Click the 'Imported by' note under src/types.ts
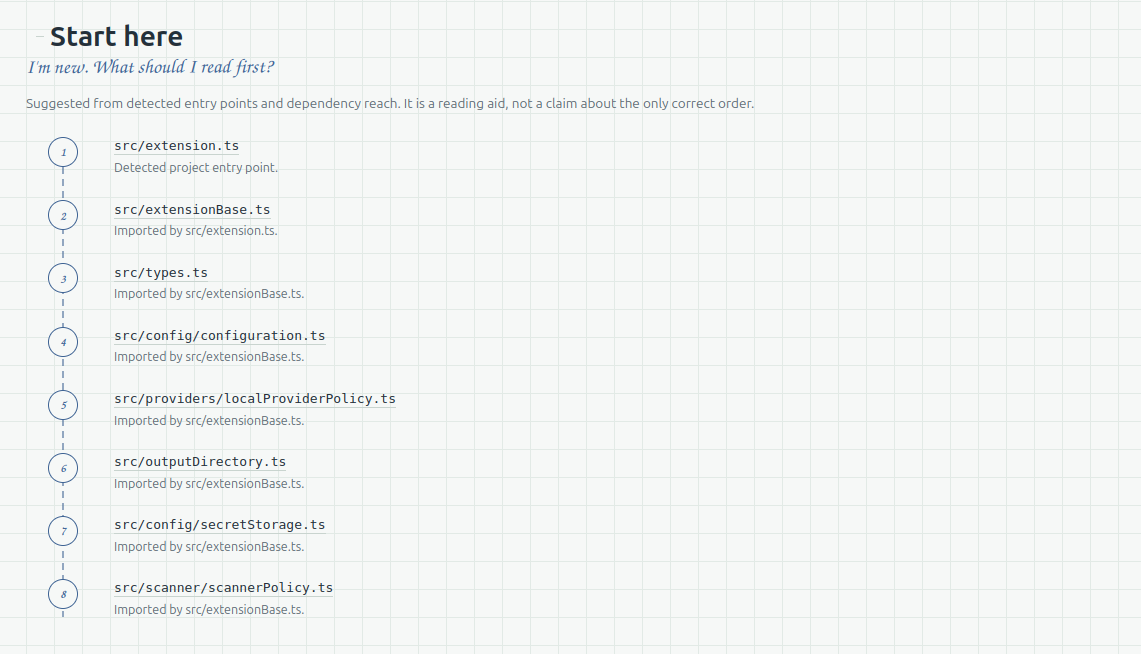The width and height of the screenshot is (1141, 654). [x=209, y=294]
